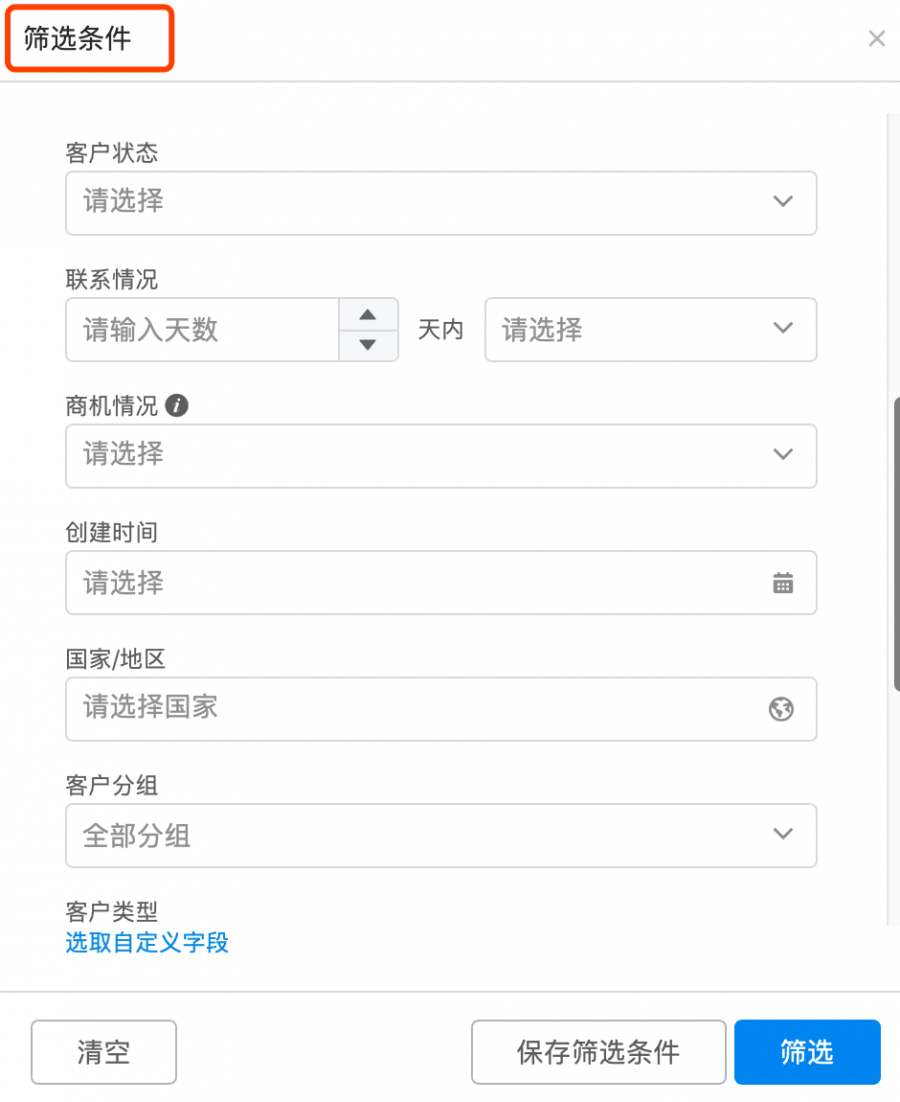The height and width of the screenshot is (1102, 900).
Task: Click the 保存筛选条件 button
Action: click(x=598, y=1052)
